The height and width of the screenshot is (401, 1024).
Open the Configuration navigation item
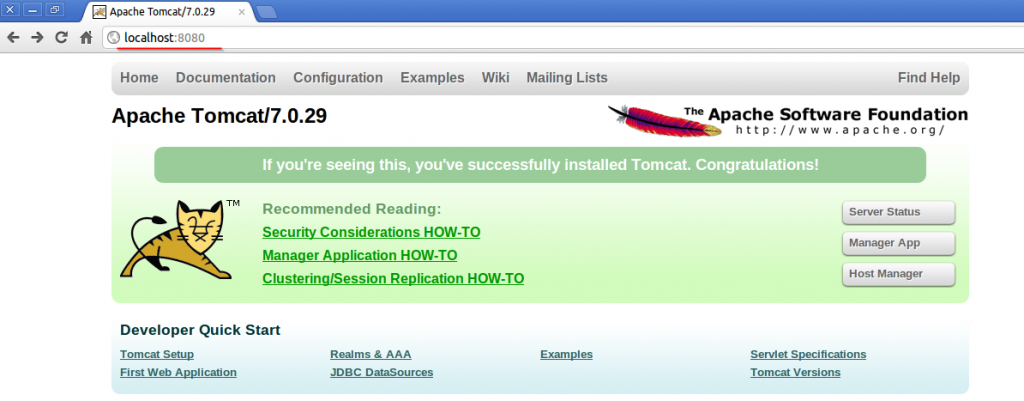click(338, 78)
